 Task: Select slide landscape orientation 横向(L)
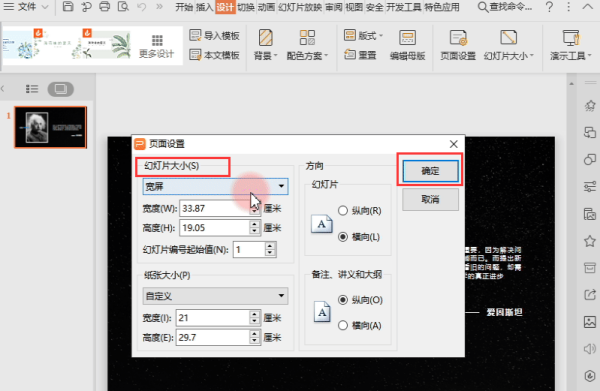click(343, 237)
